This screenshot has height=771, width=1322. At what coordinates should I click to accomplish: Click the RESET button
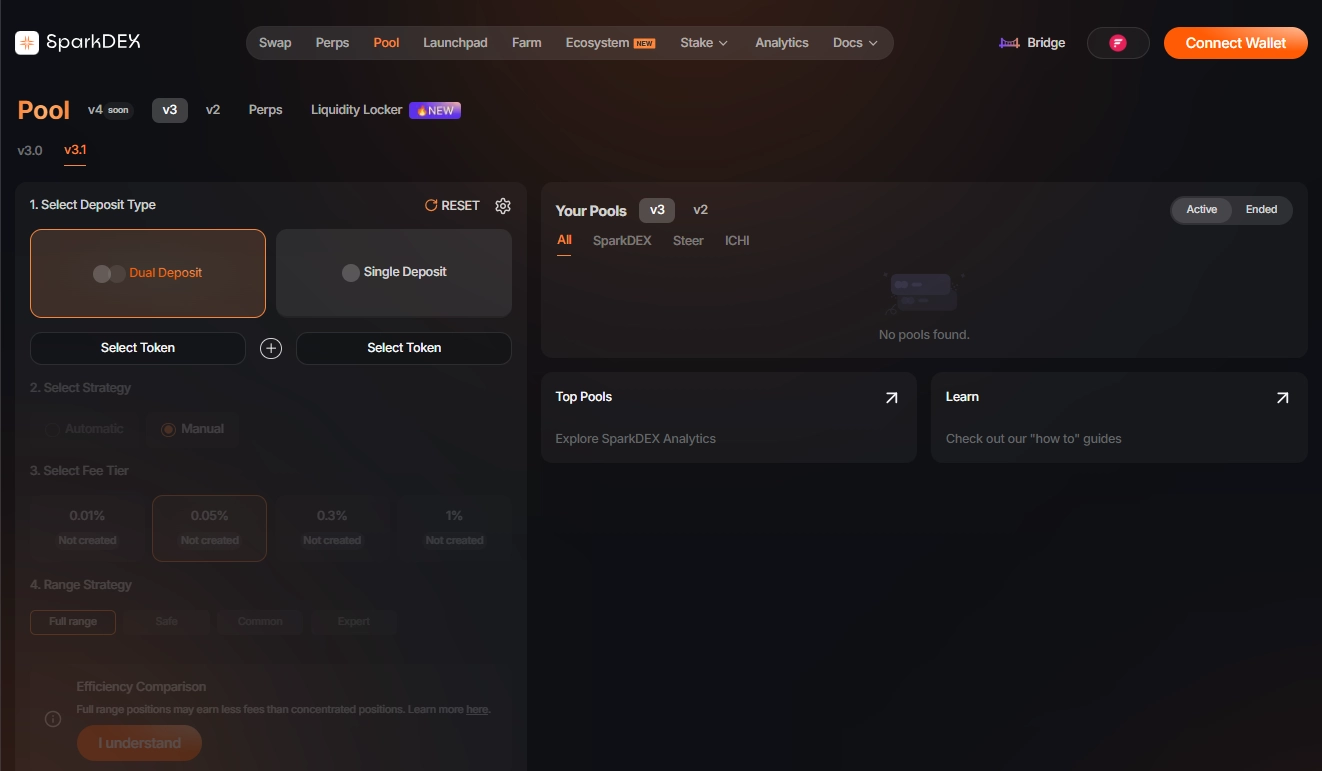click(452, 205)
